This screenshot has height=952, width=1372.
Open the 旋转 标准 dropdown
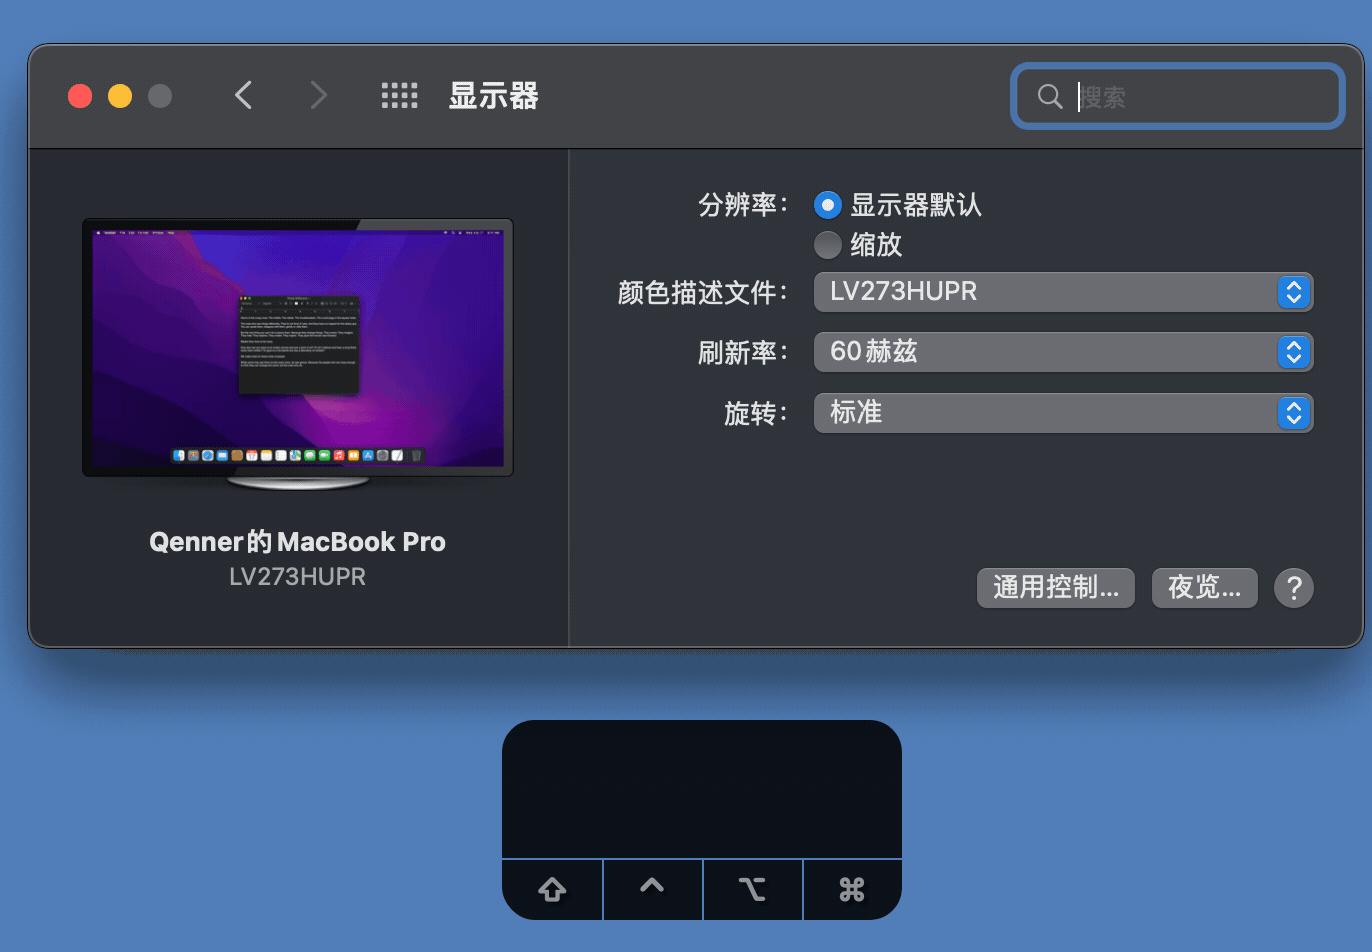(x=1063, y=412)
